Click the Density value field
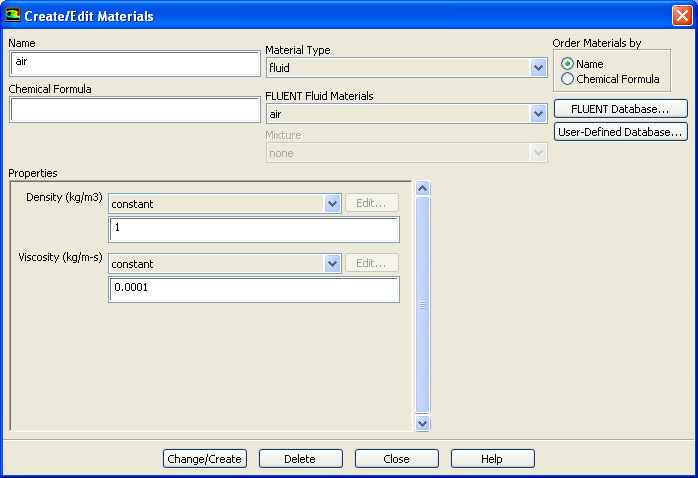This screenshot has width=698, height=478. [x=254, y=229]
